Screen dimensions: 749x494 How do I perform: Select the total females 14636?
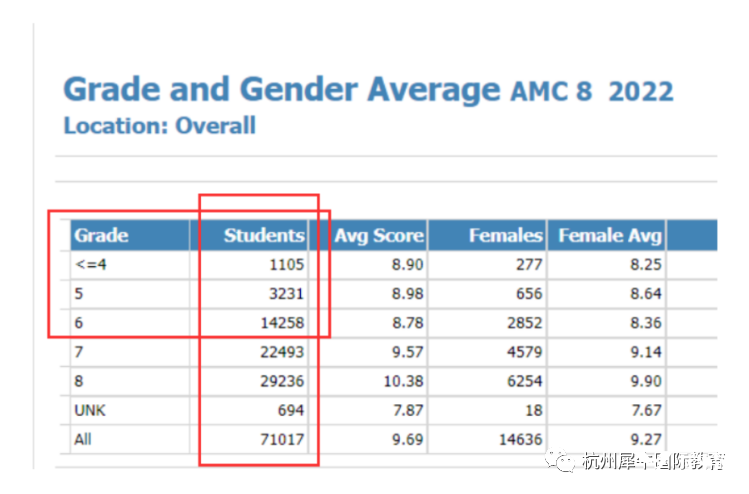coord(521,439)
